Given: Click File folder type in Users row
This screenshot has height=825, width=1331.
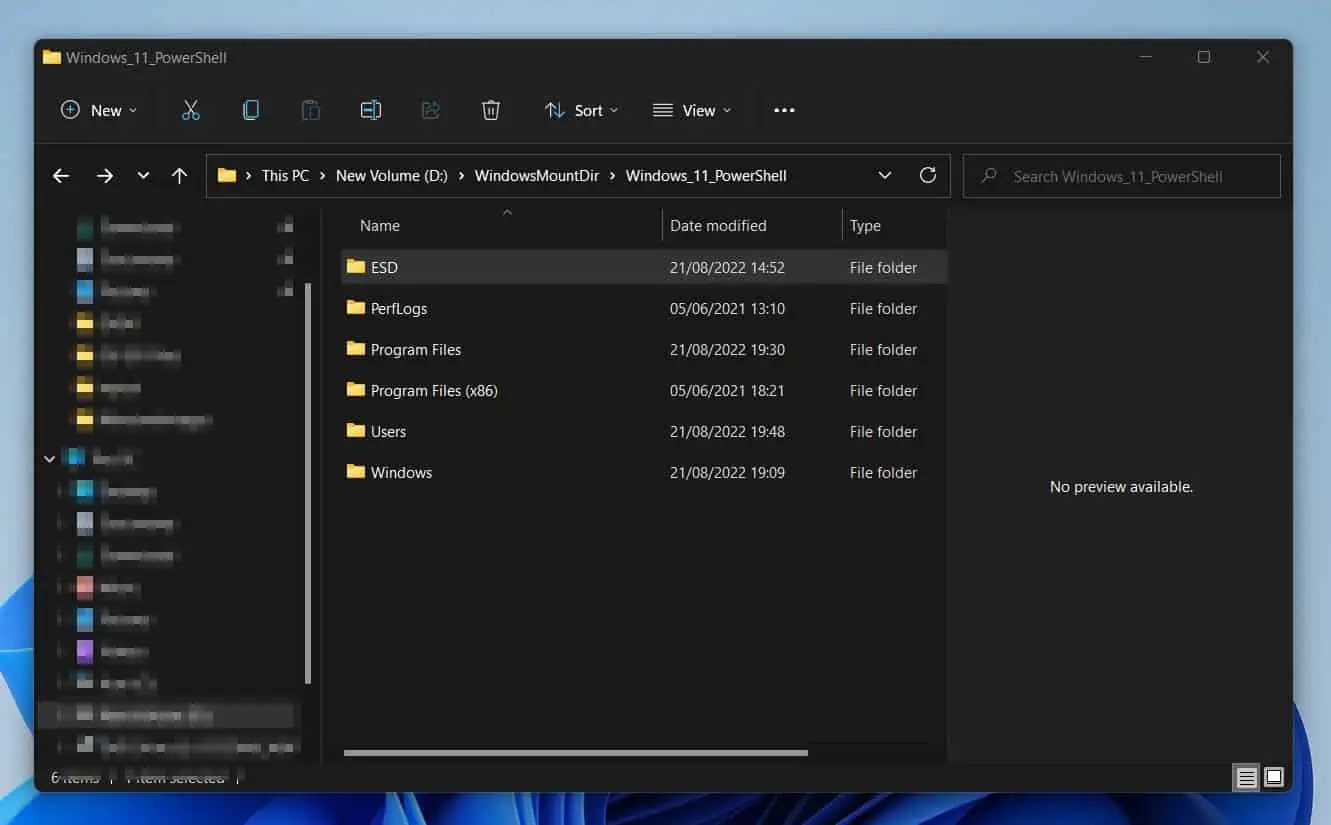Looking at the screenshot, I should pyautogui.click(x=883, y=432).
